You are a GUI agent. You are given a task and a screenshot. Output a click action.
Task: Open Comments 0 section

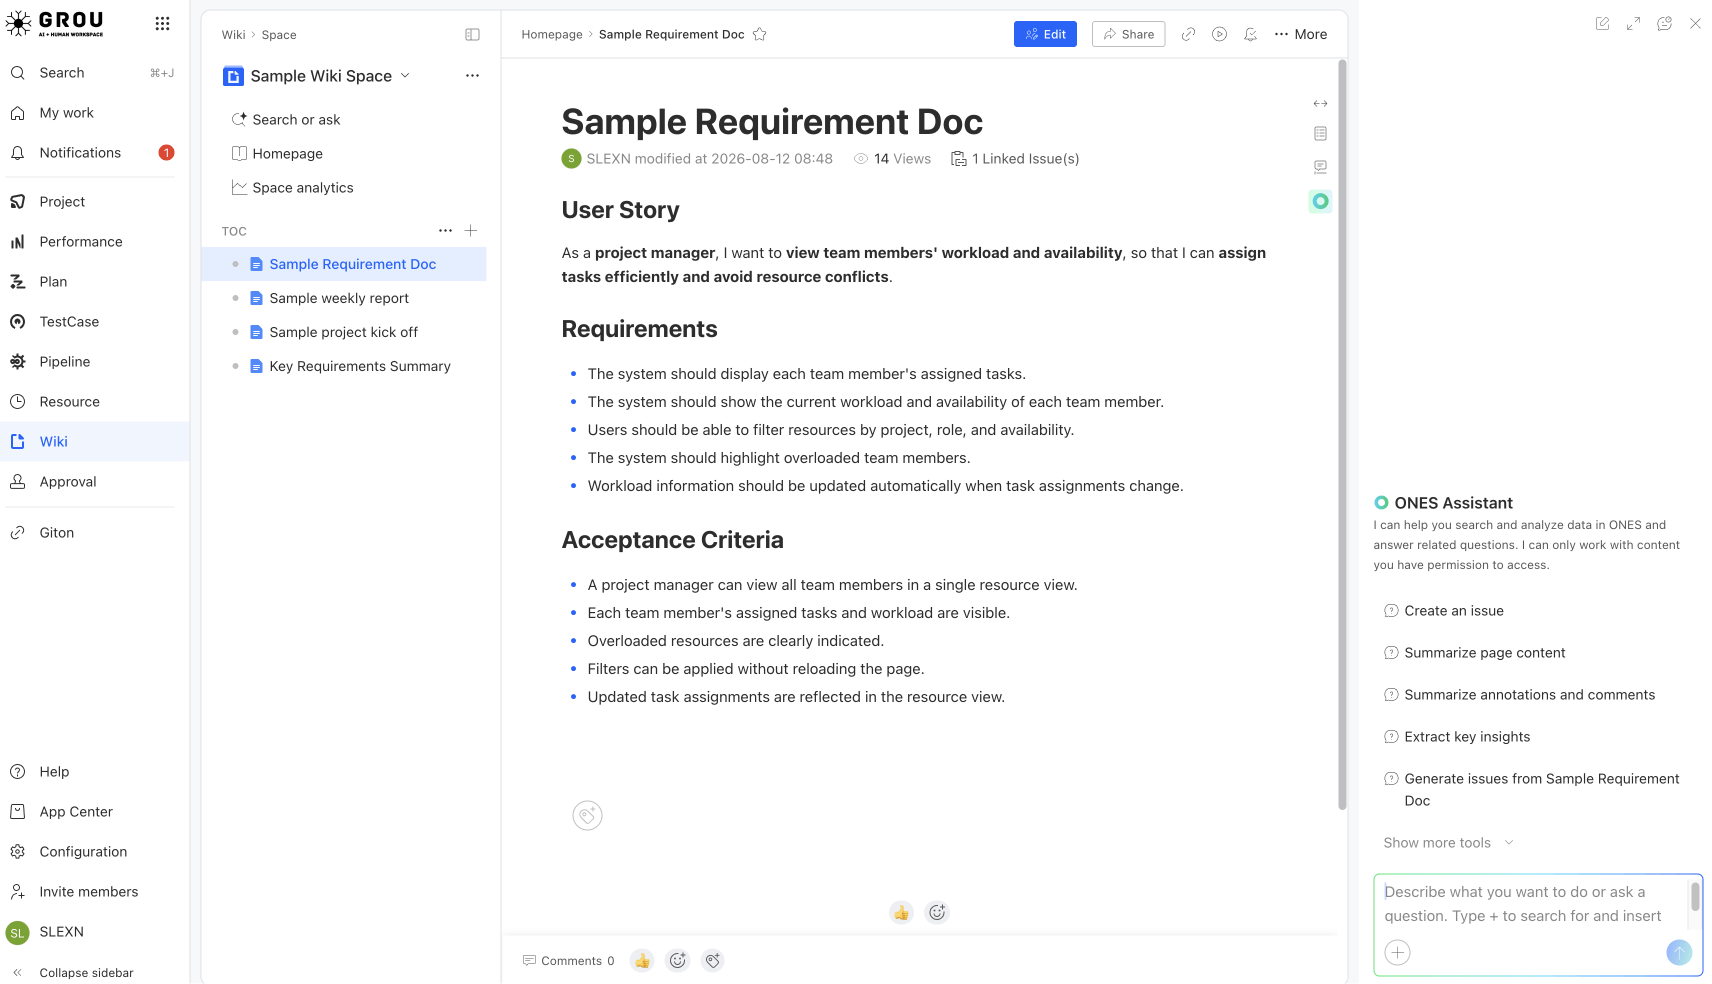tap(568, 961)
